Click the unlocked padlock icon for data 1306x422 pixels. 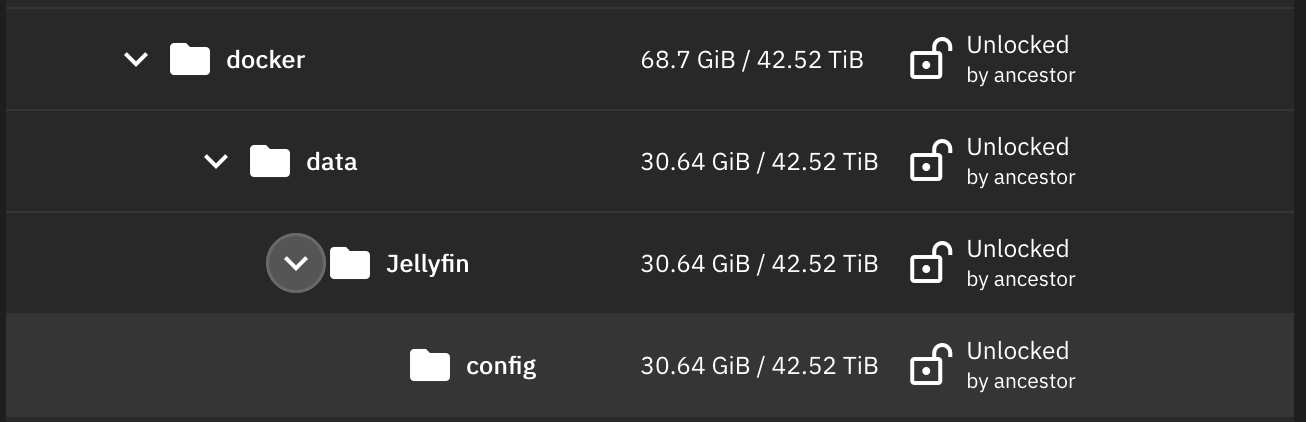[930, 161]
